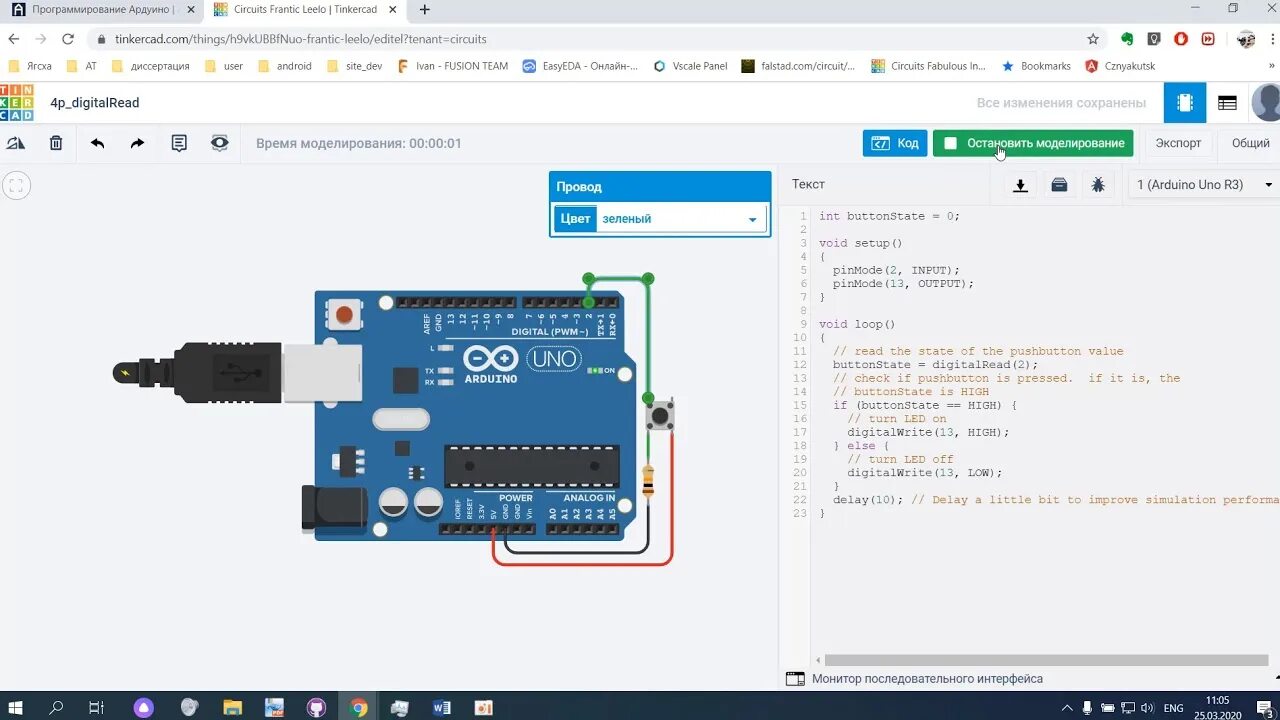
Task: Click the Evernote extension icon
Action: (x=1127, y=39)
